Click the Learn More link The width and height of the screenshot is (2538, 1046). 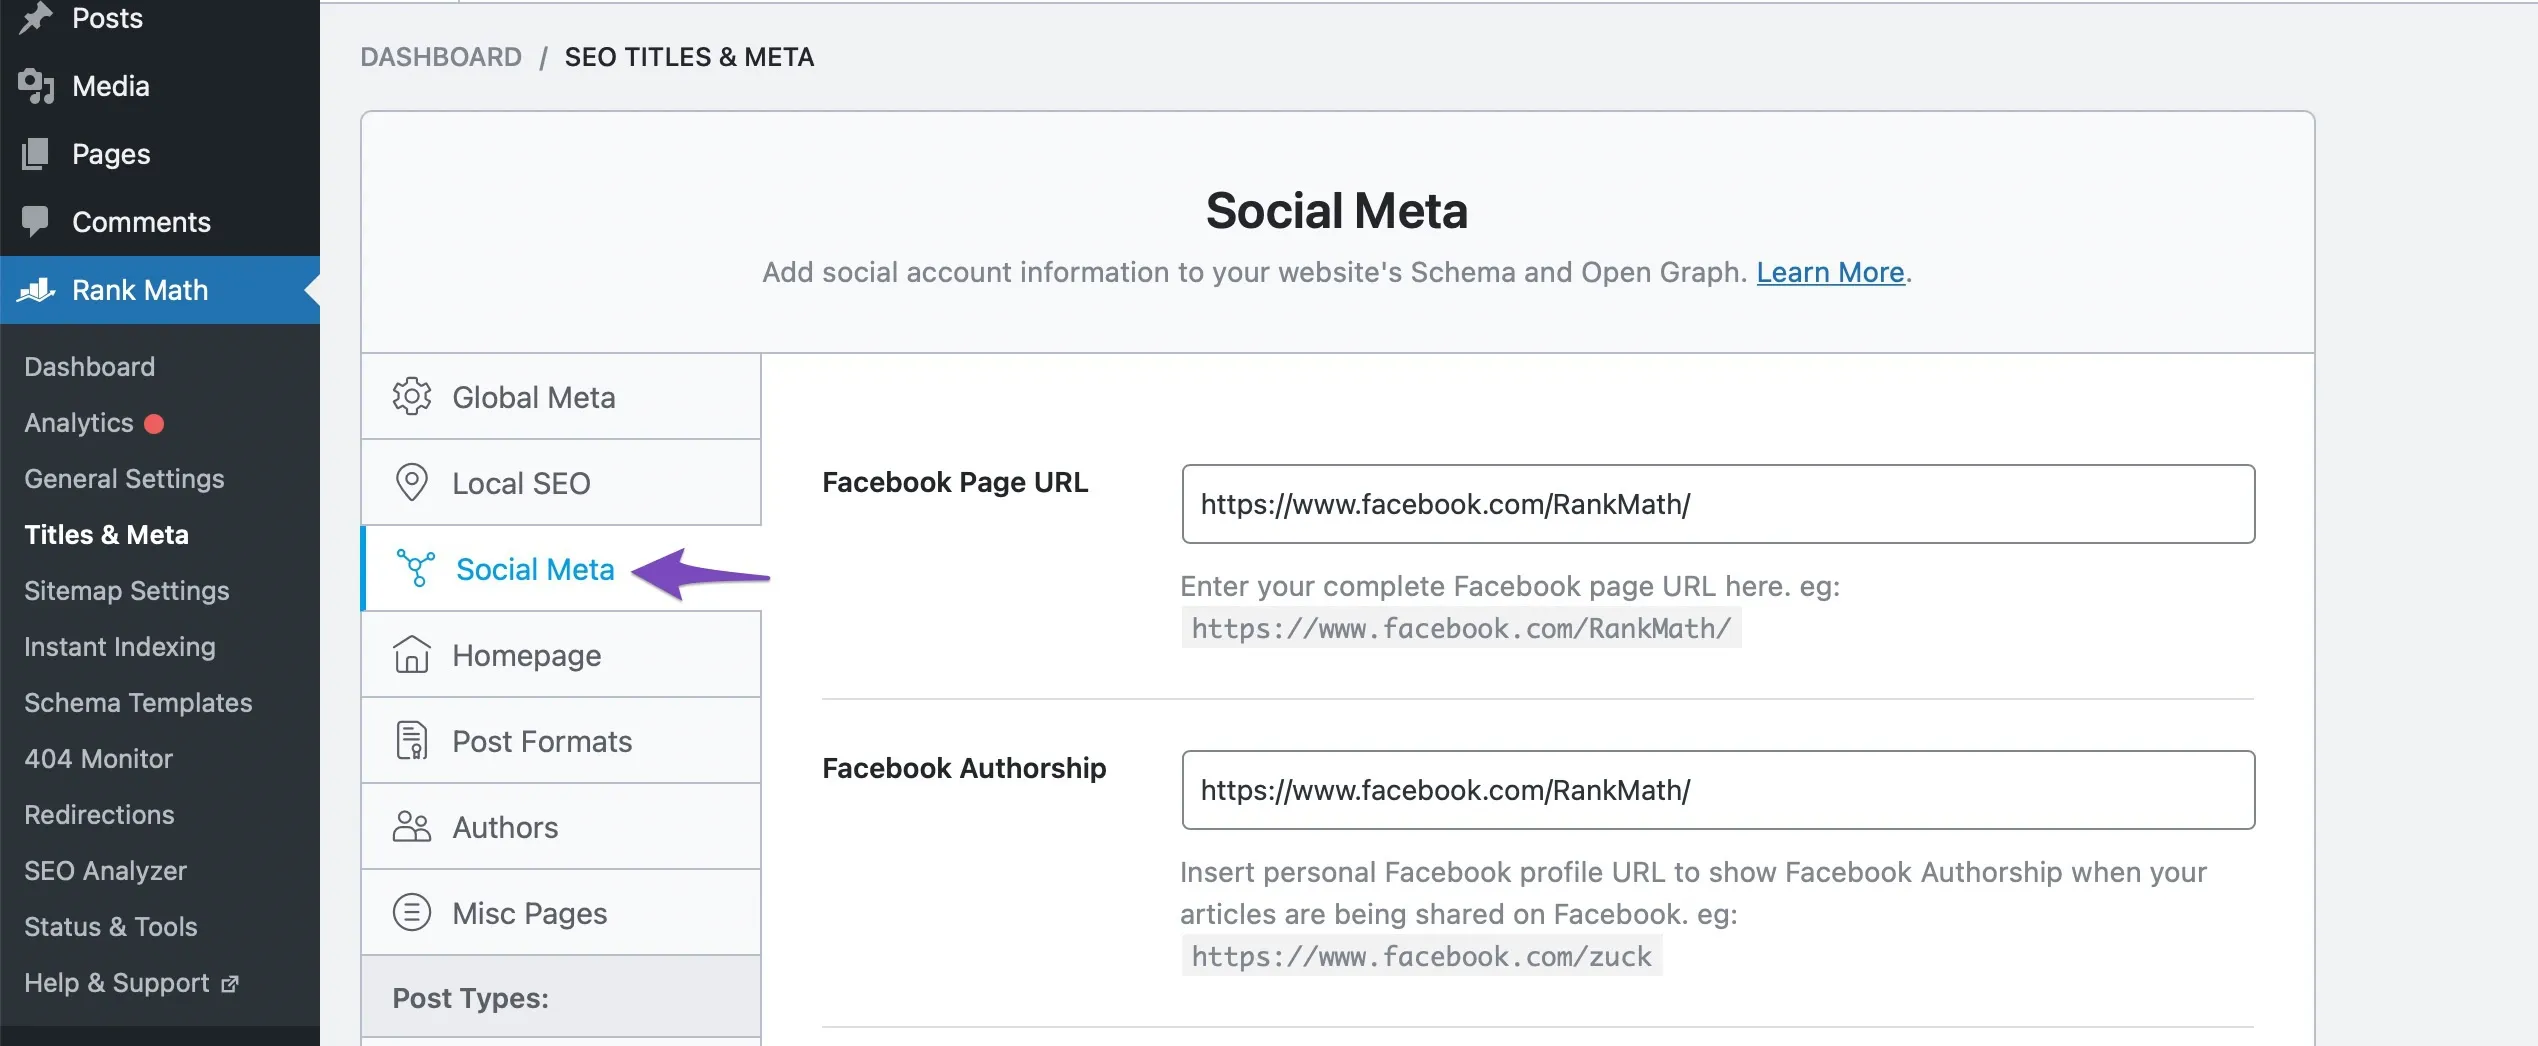(1830, 272)
